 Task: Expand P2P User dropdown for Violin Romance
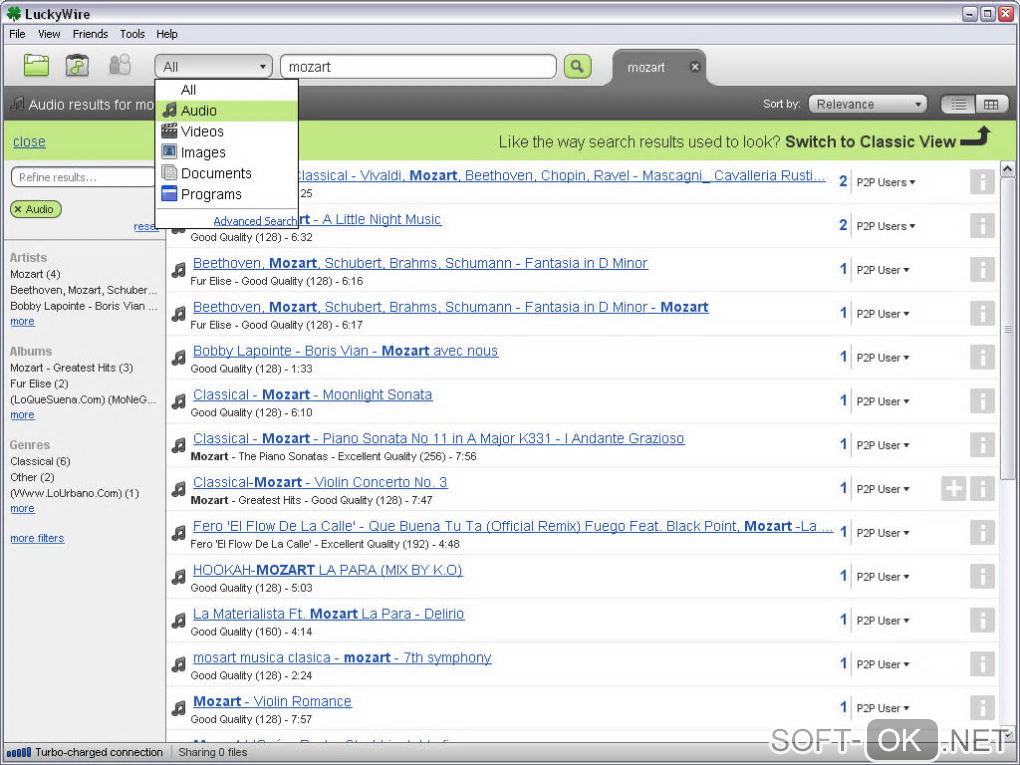click(883, 708)
